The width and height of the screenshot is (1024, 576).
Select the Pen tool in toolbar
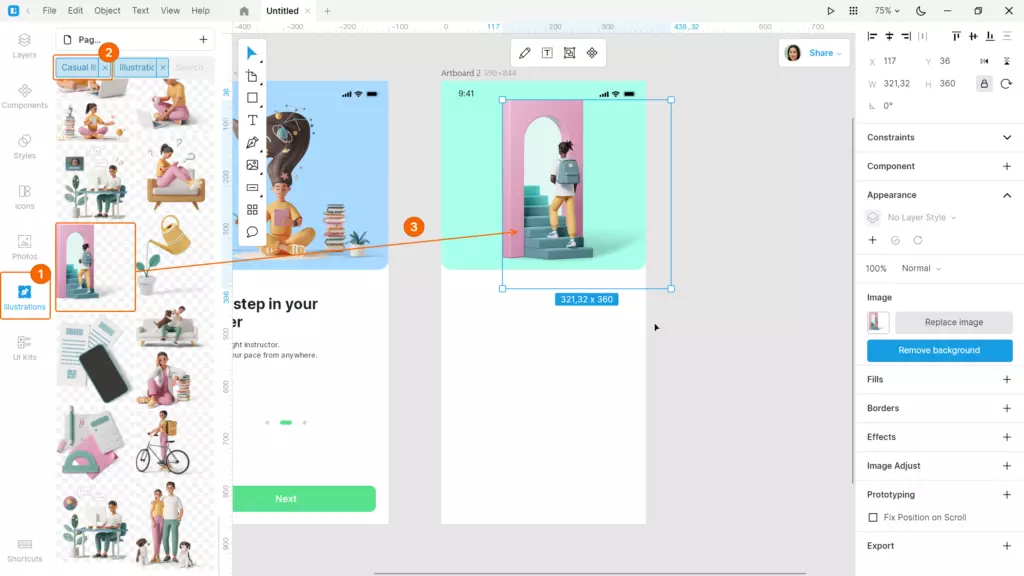point(252,142)
